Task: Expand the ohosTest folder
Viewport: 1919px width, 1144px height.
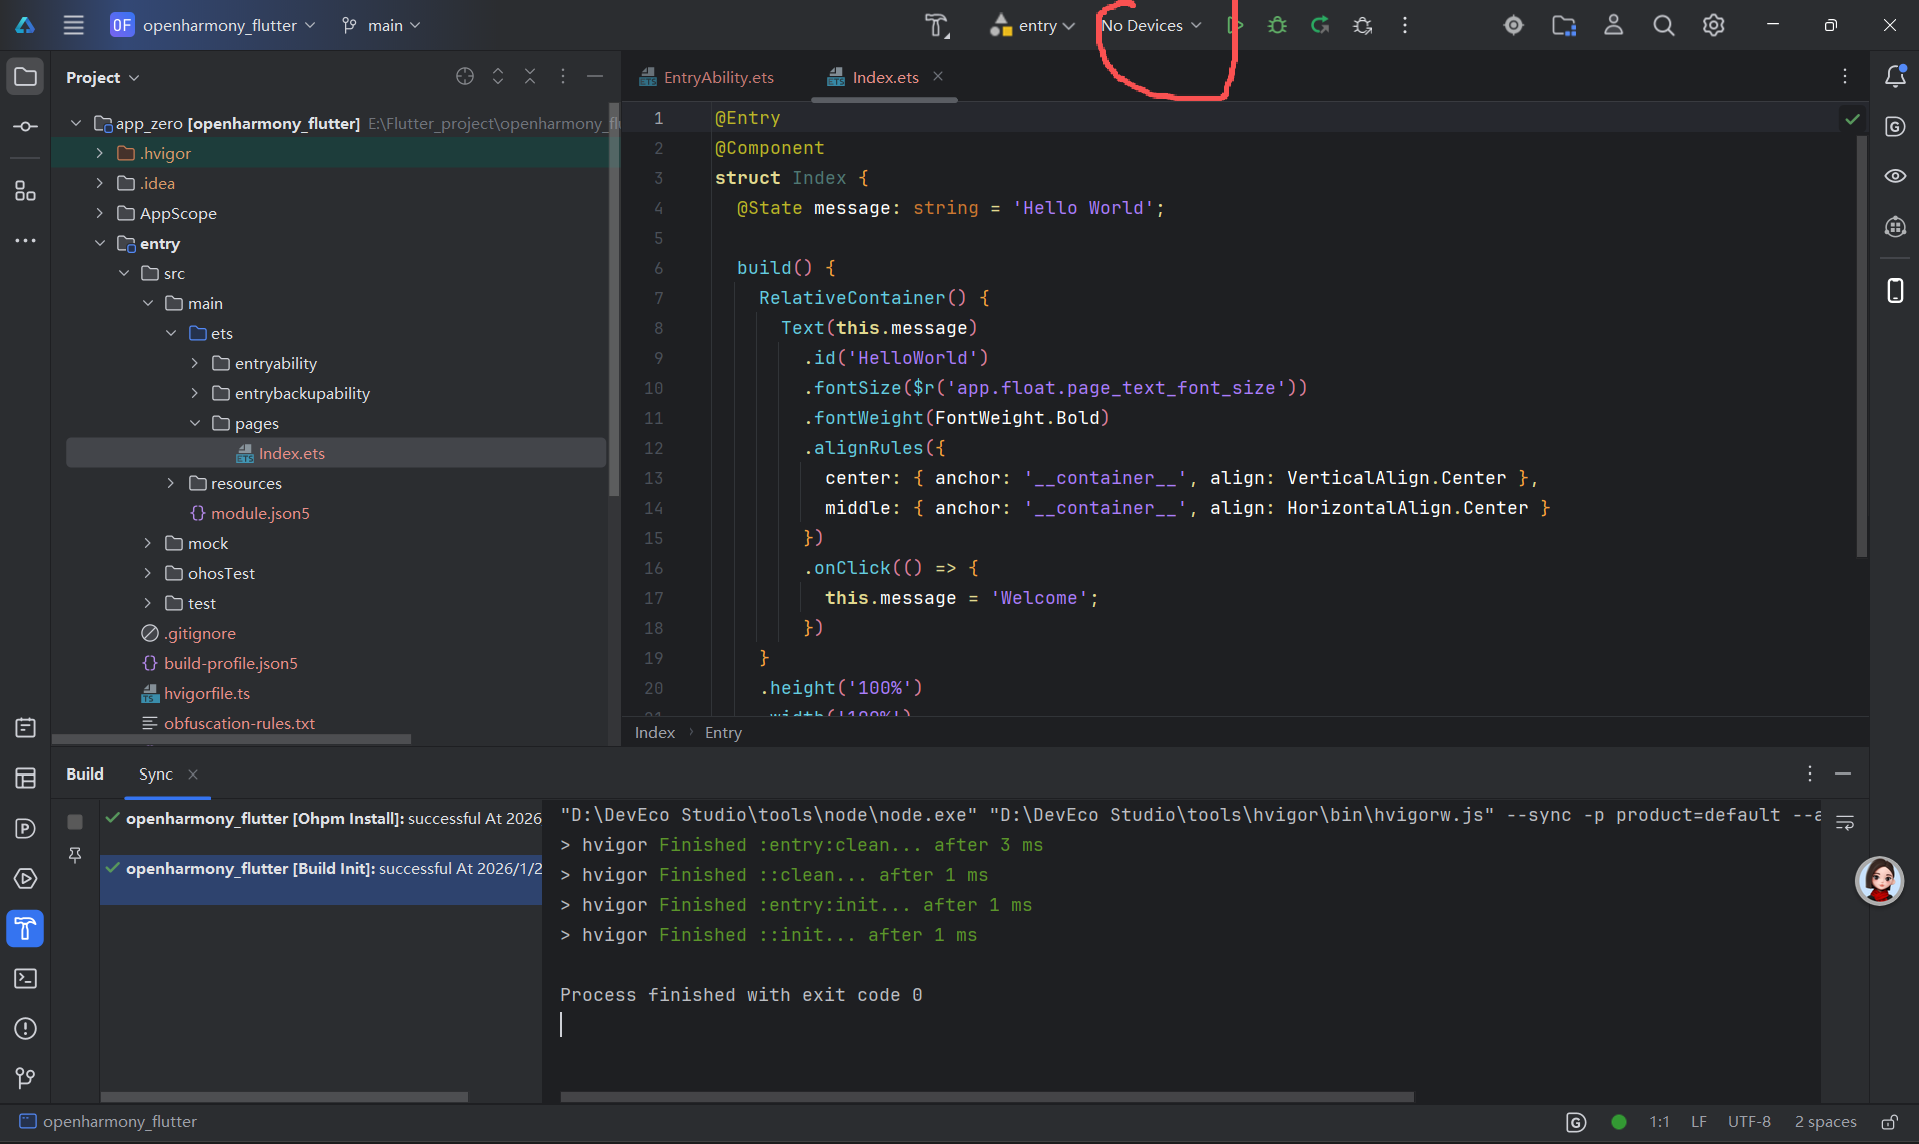Action: pos(148,573)
